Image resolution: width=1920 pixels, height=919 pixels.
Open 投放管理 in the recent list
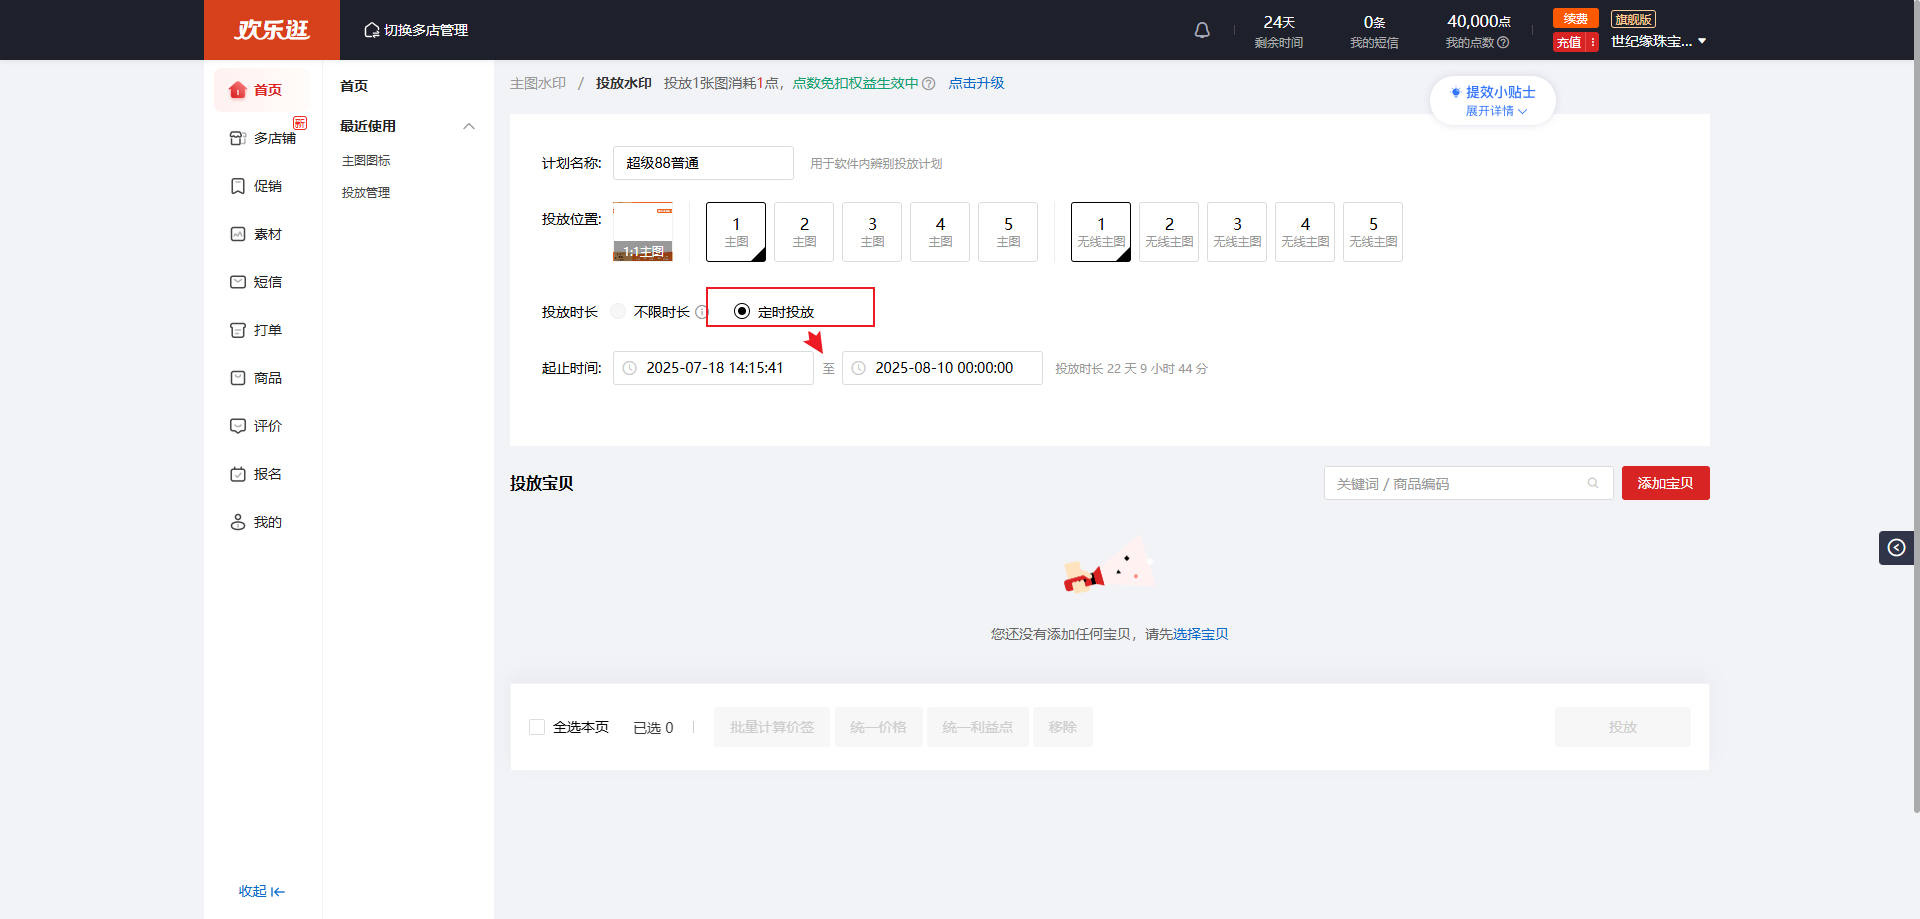pyautogui.click(x=366, y=193)
